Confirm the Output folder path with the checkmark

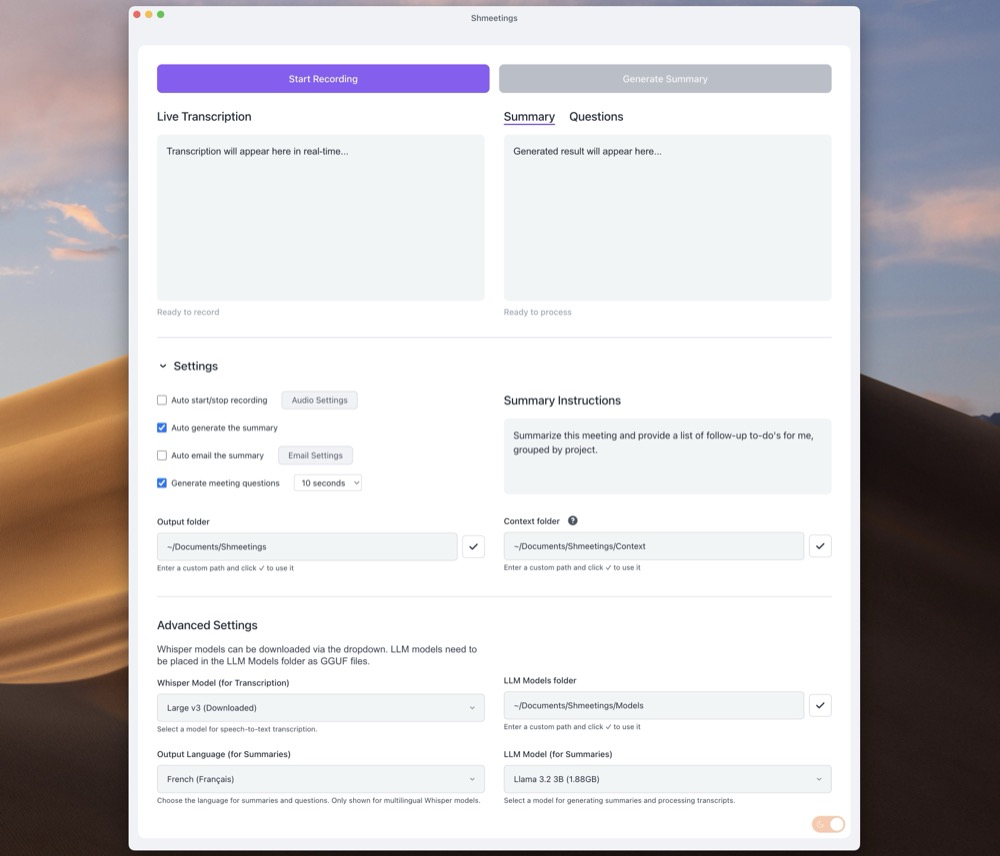click(473, 546)
